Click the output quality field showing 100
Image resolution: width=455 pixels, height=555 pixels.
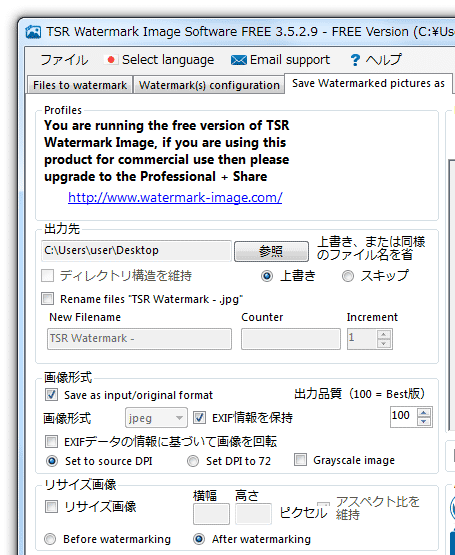[x=404, y=417]
